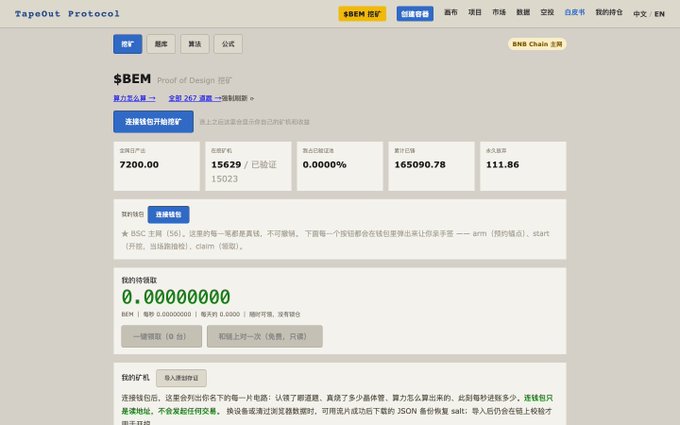The width and height of the screenshot is (680, 425).
Task: Click the Proof of Design 挖矿 subtitle
Action: point(194,80)
